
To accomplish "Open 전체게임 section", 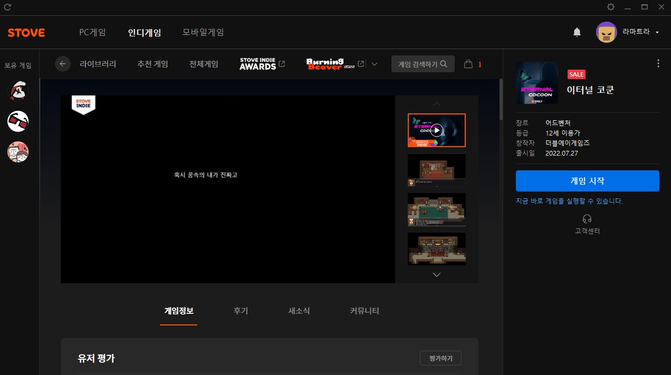I will [204, 64].
